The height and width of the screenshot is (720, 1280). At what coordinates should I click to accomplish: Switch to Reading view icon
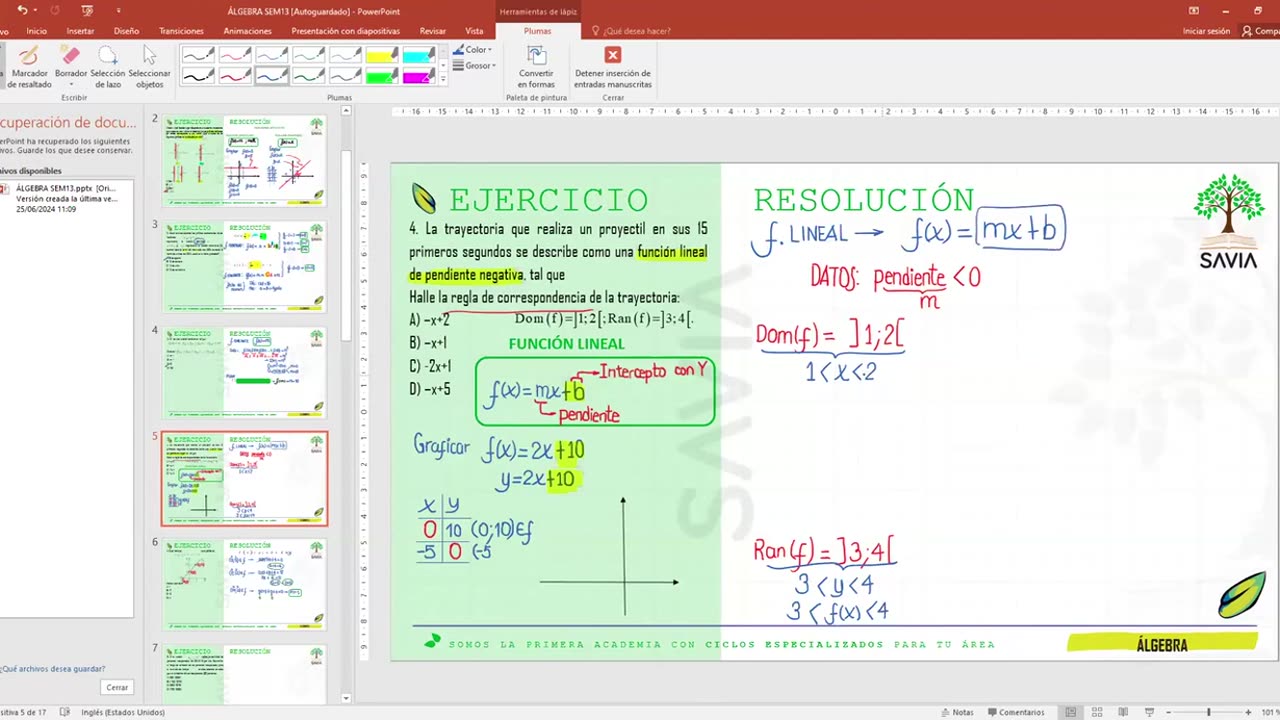pos(1125,712)
